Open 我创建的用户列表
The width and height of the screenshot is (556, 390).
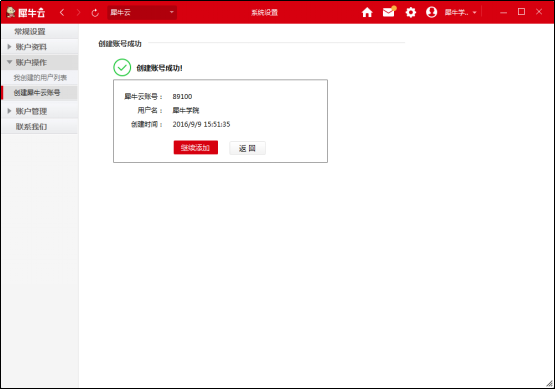pyautogui.click(x=40, y=78)
